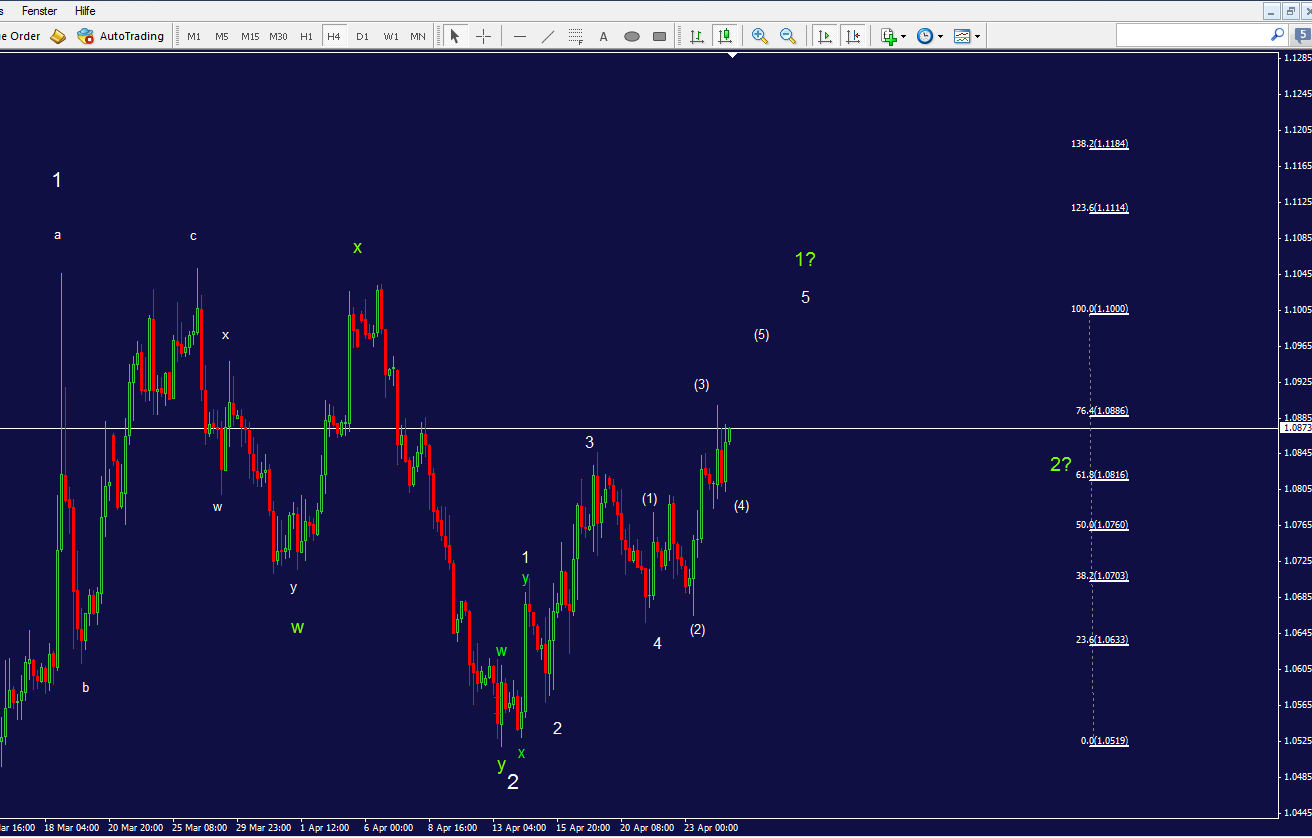This screenshot has width=1312, height=838.
Task: Enable automatic chart scrolling
Action: [824, 36]
